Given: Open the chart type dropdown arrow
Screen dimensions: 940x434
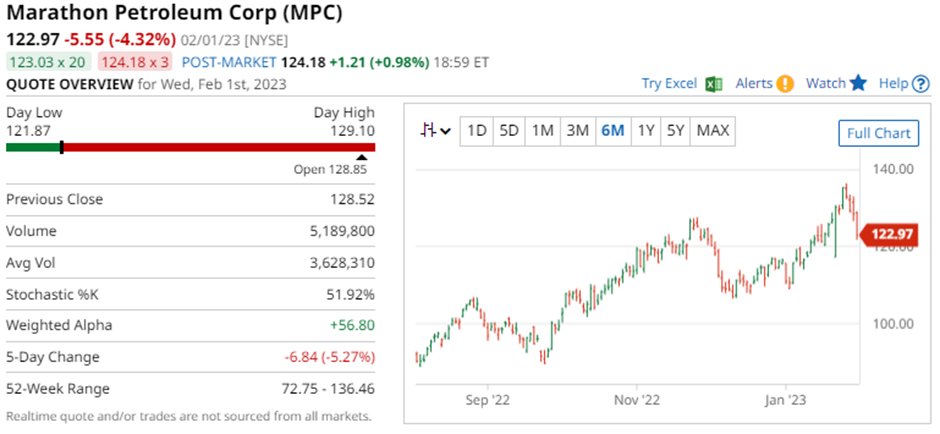Looking at the screenshot, I should 445,131.
